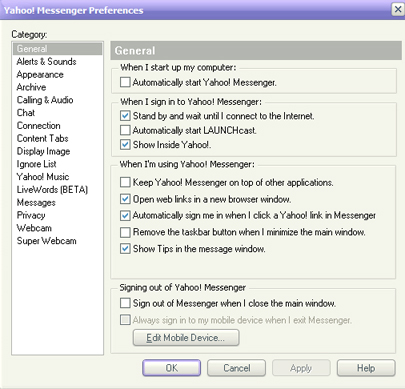This screenshot has height=389, width=405.
Task: Open Help for preferences
Action: (366, 368)
